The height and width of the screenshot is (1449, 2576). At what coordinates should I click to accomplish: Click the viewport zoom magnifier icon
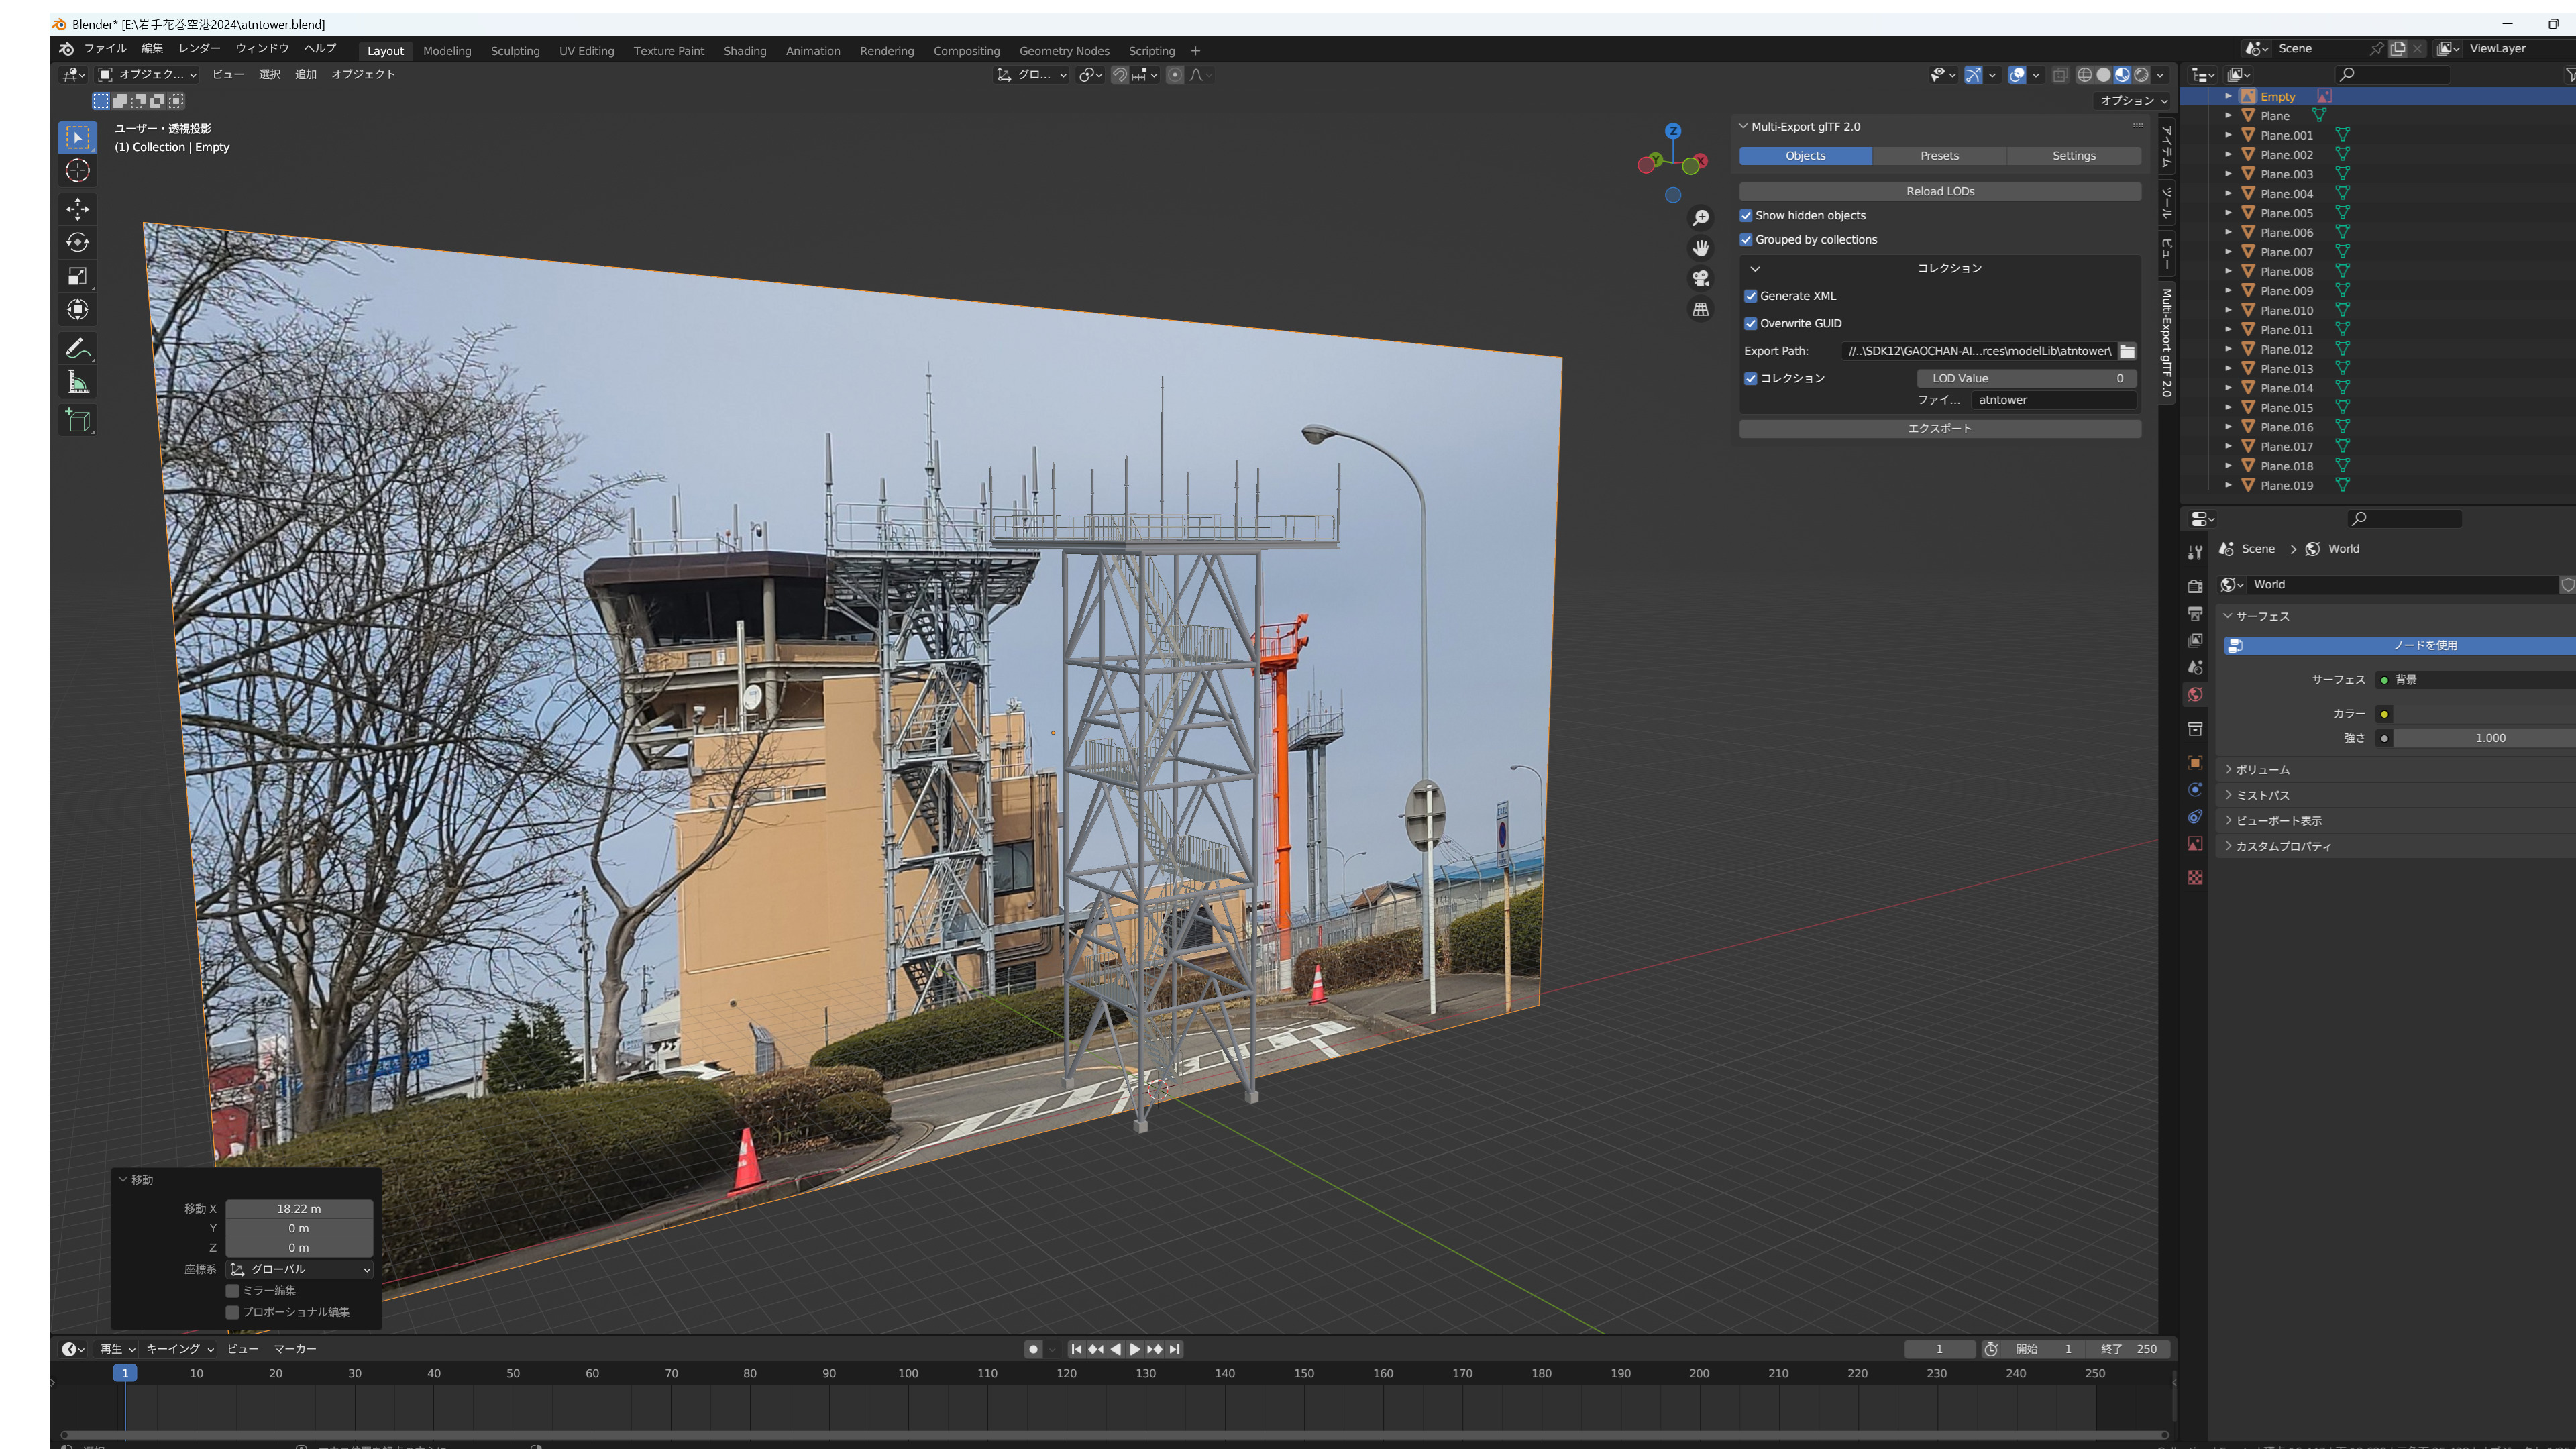[1701, 218]
